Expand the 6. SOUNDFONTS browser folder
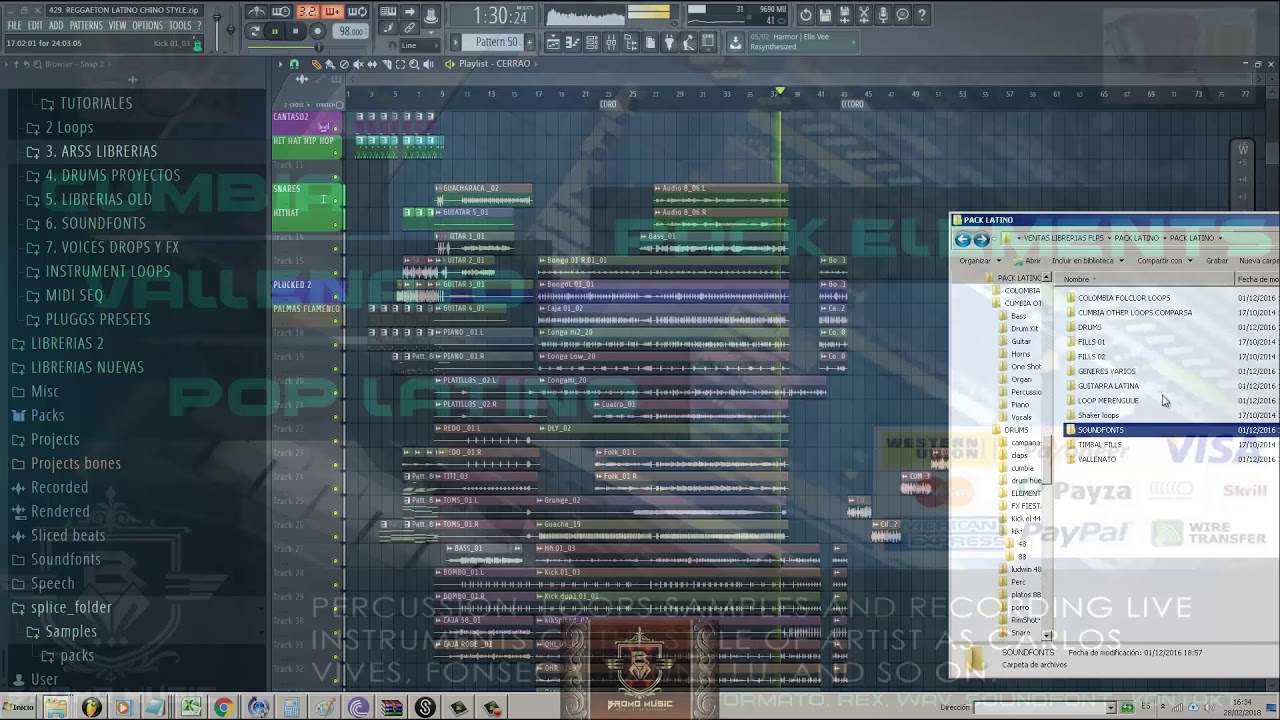 coord(86,223)
